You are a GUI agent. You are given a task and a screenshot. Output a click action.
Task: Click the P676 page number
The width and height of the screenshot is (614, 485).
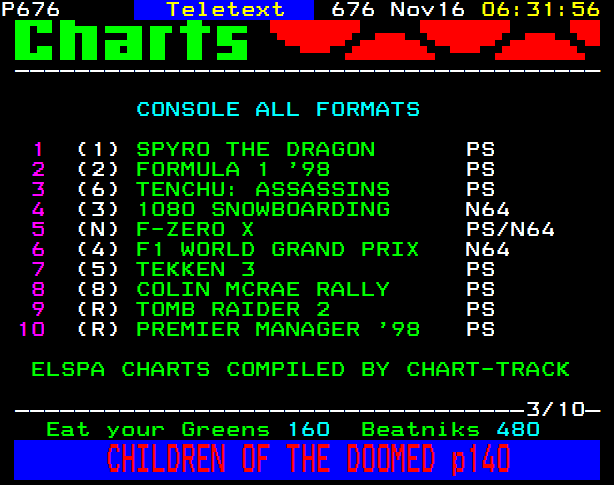point(31,9)
